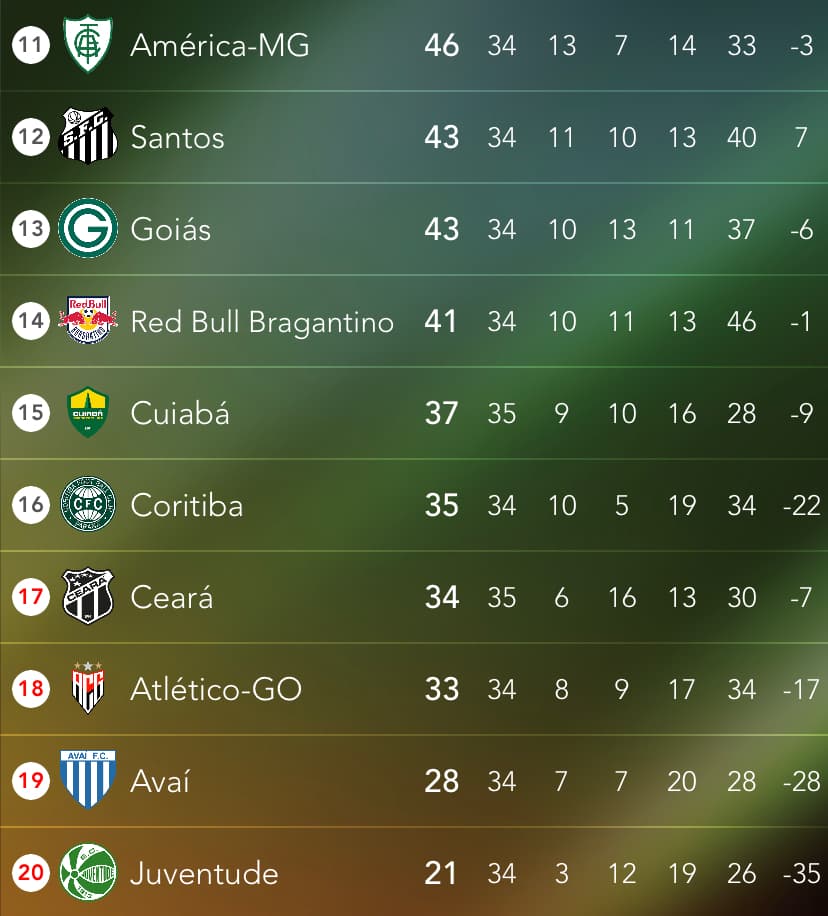Select the Juventude green crest
828x916 pixels.
pos(88,872)
